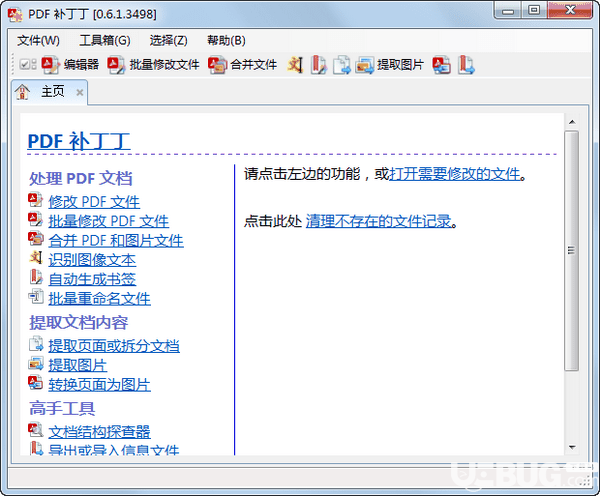
Task: Click the PDF 补丁丁 heading link
Action: (79, 141)
